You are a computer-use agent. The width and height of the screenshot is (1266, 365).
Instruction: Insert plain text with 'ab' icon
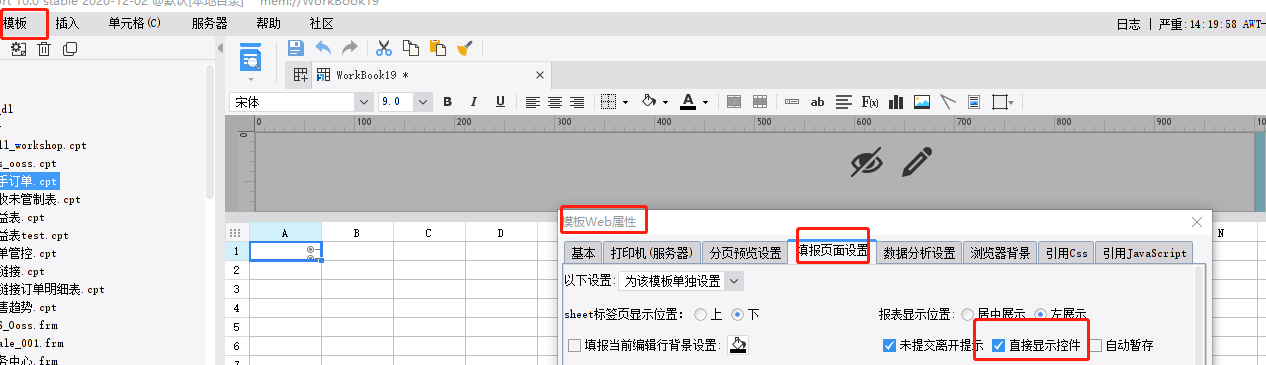pos(818,102)
